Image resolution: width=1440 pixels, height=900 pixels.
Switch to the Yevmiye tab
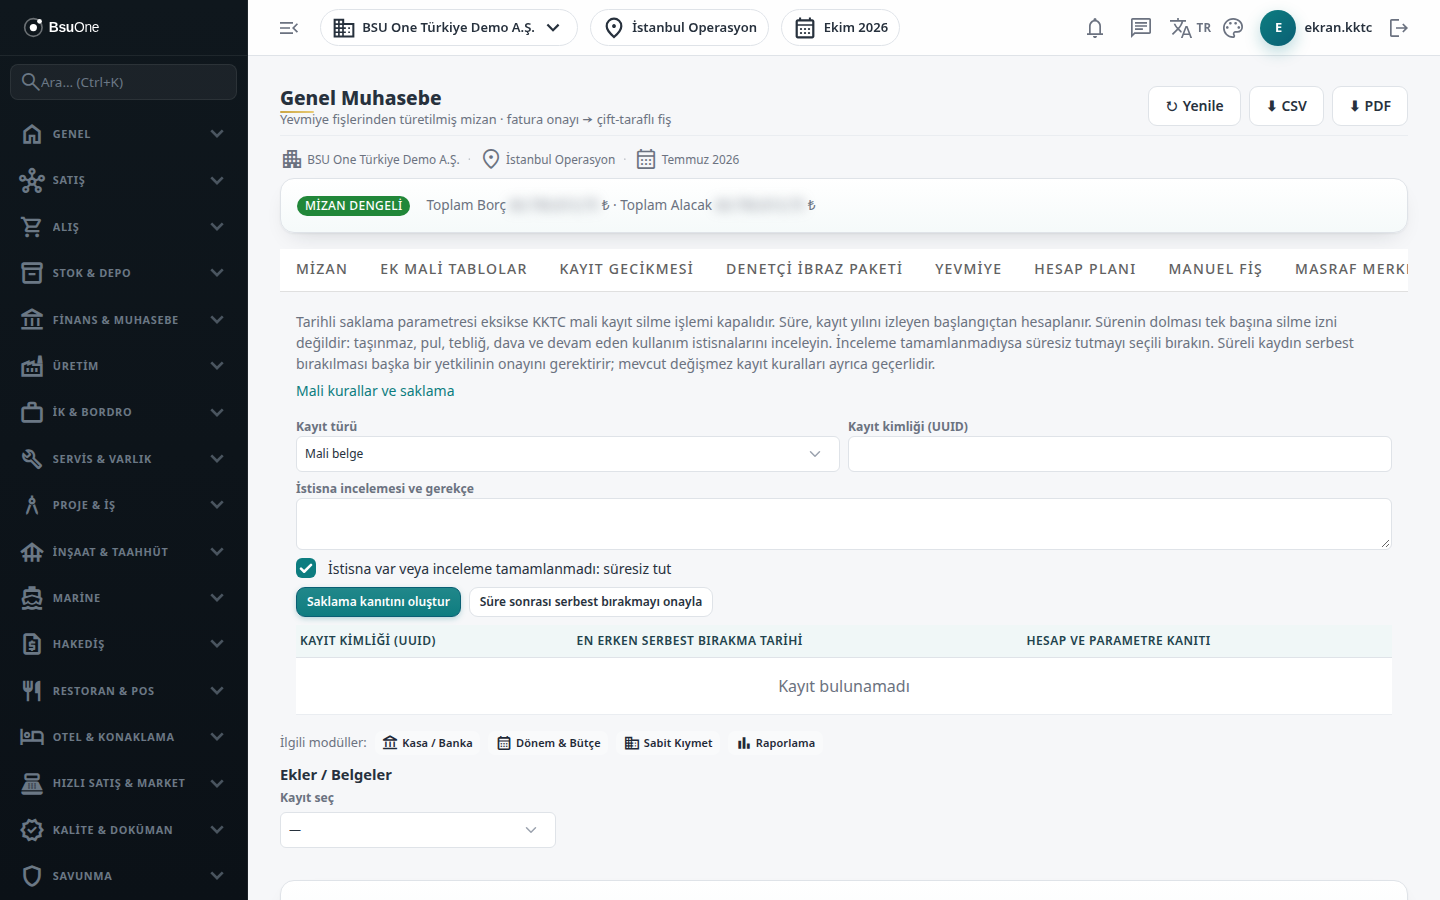pyautogui.click(x=968, y=269)
